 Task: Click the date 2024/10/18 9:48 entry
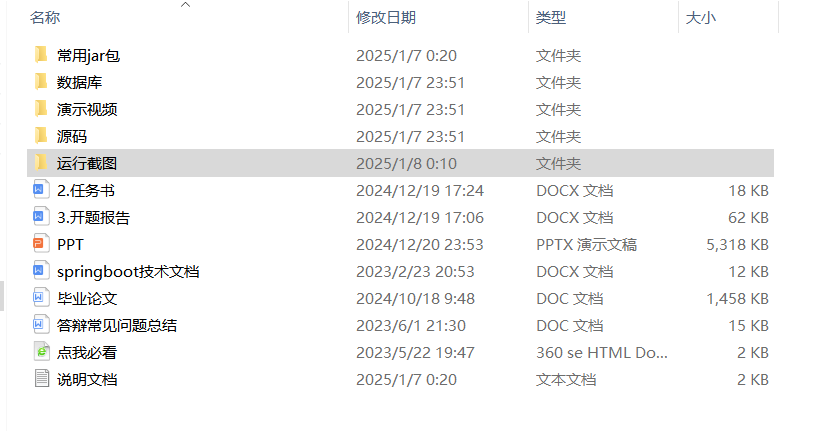point(415,298)
